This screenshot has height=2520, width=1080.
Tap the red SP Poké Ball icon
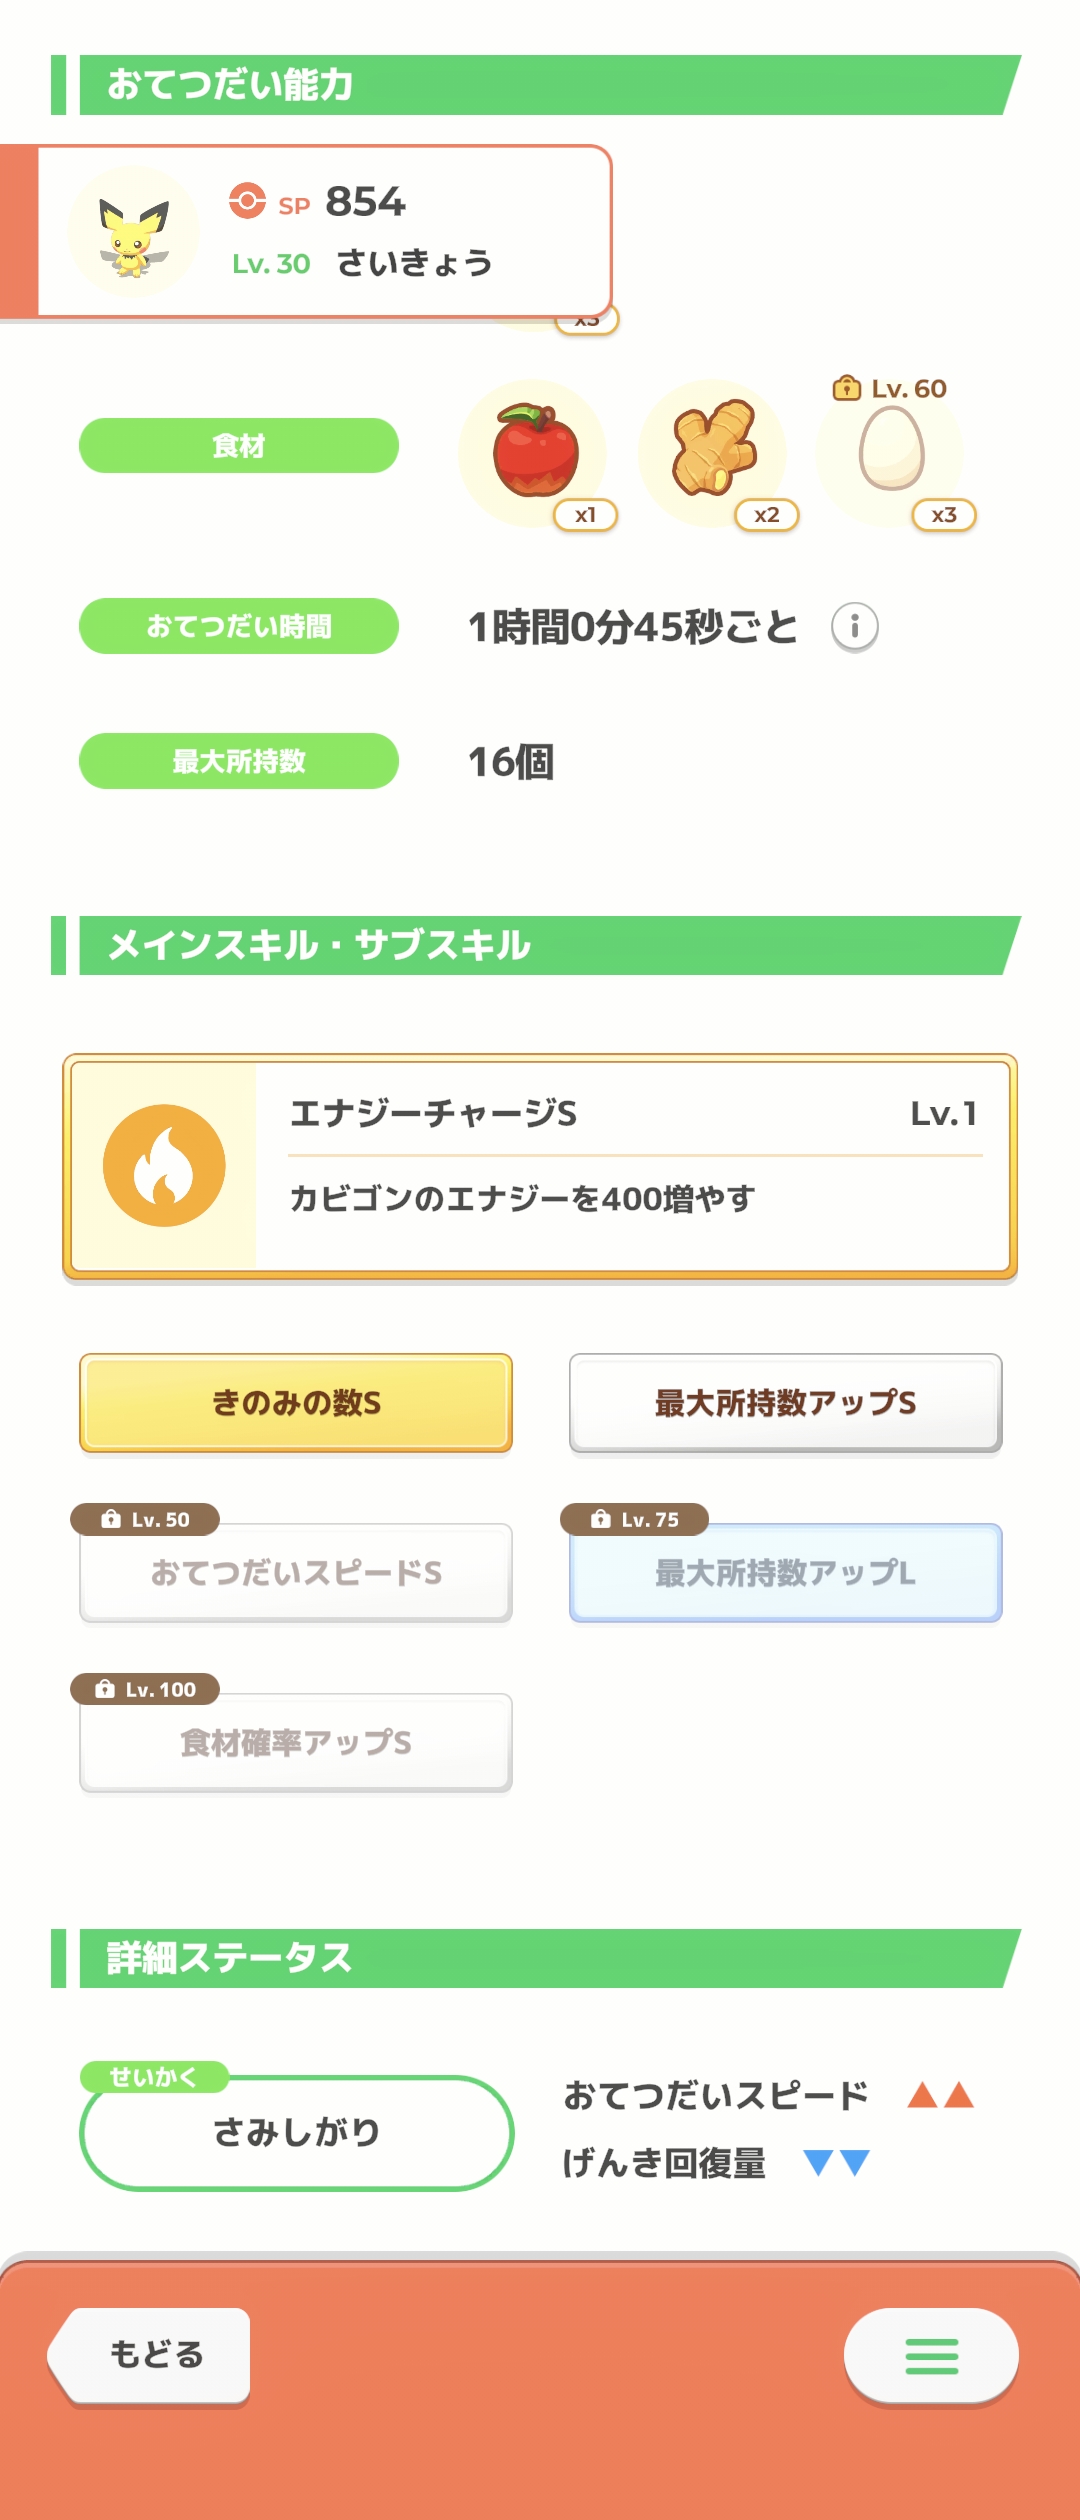tap(247, 201)
